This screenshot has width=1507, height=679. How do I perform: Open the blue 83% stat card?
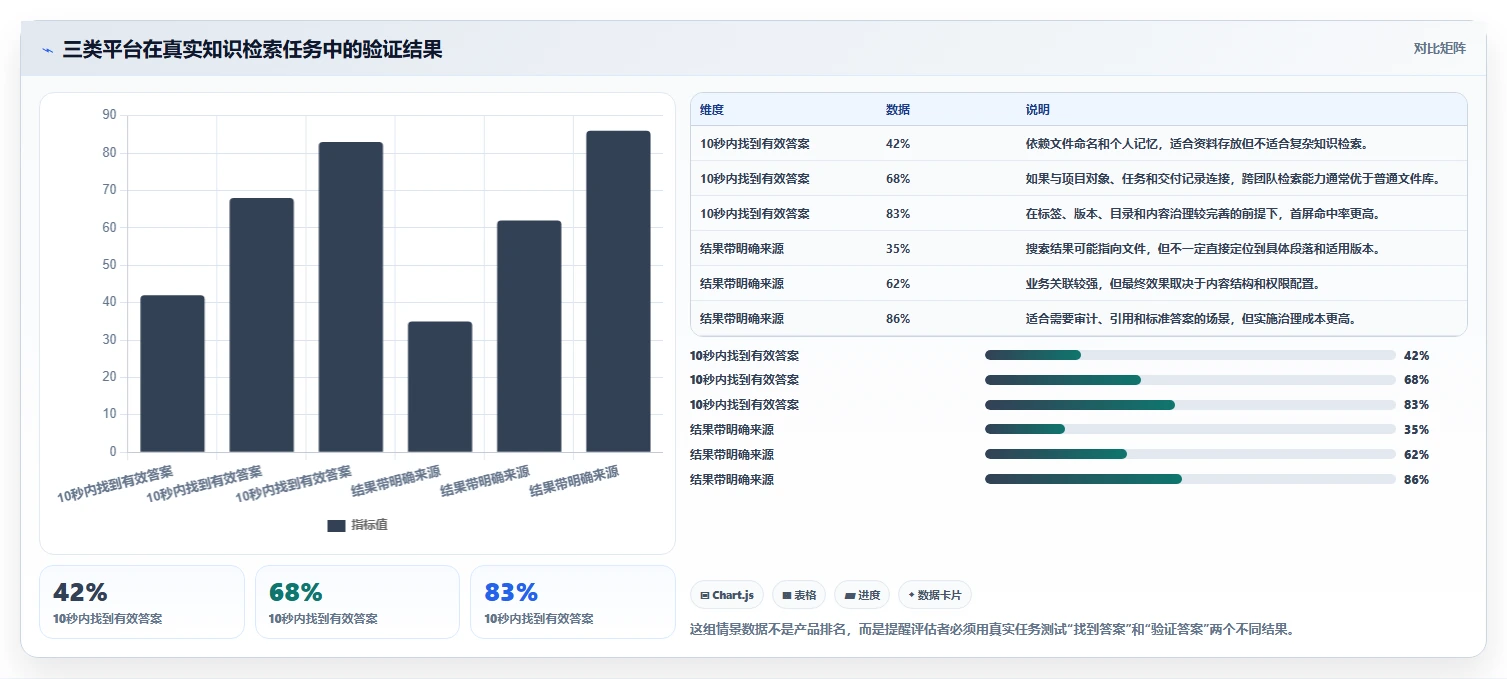point(573,602)
